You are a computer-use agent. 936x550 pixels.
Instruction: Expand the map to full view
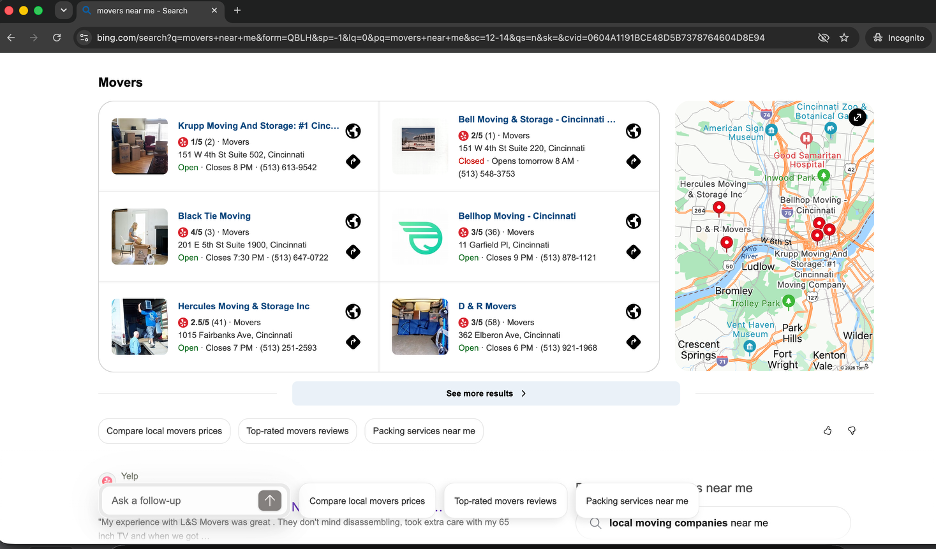coord(857,117)
